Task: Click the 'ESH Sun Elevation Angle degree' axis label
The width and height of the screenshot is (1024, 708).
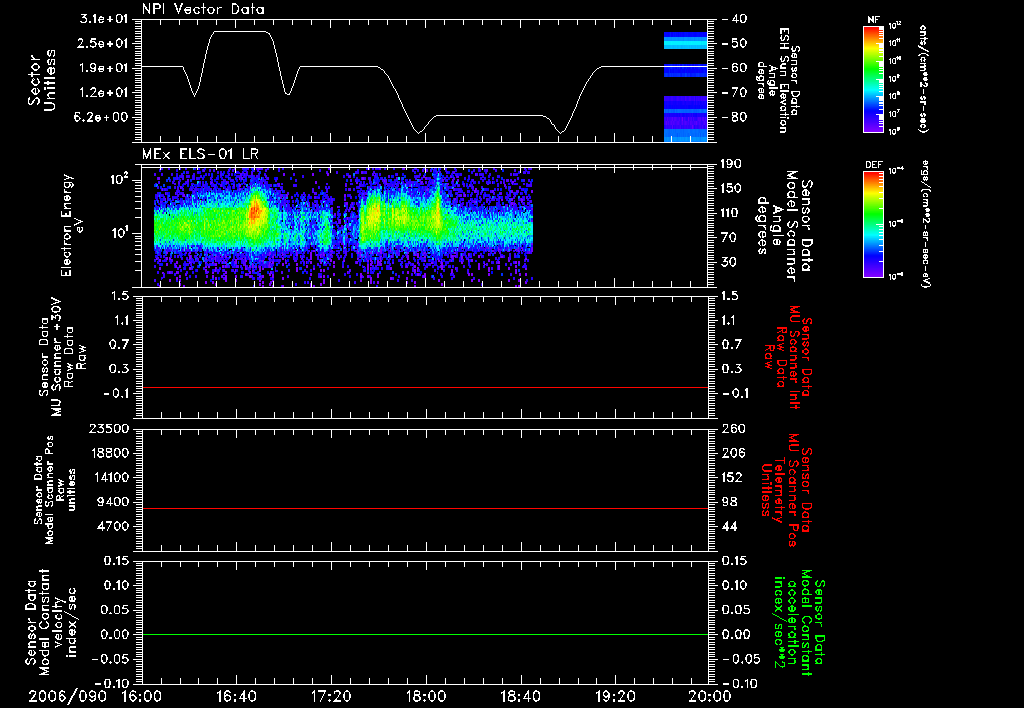Action: 778,80
